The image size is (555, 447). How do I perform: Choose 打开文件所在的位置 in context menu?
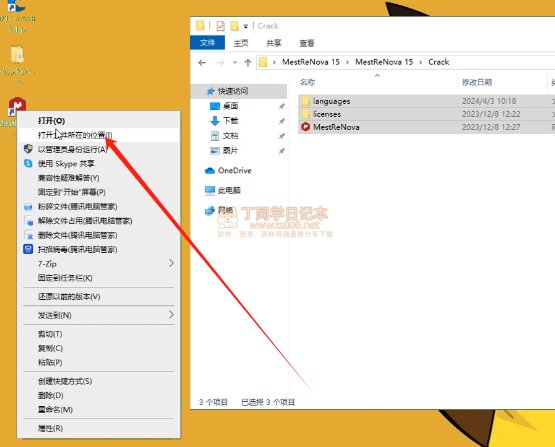[x=99, y=135]
